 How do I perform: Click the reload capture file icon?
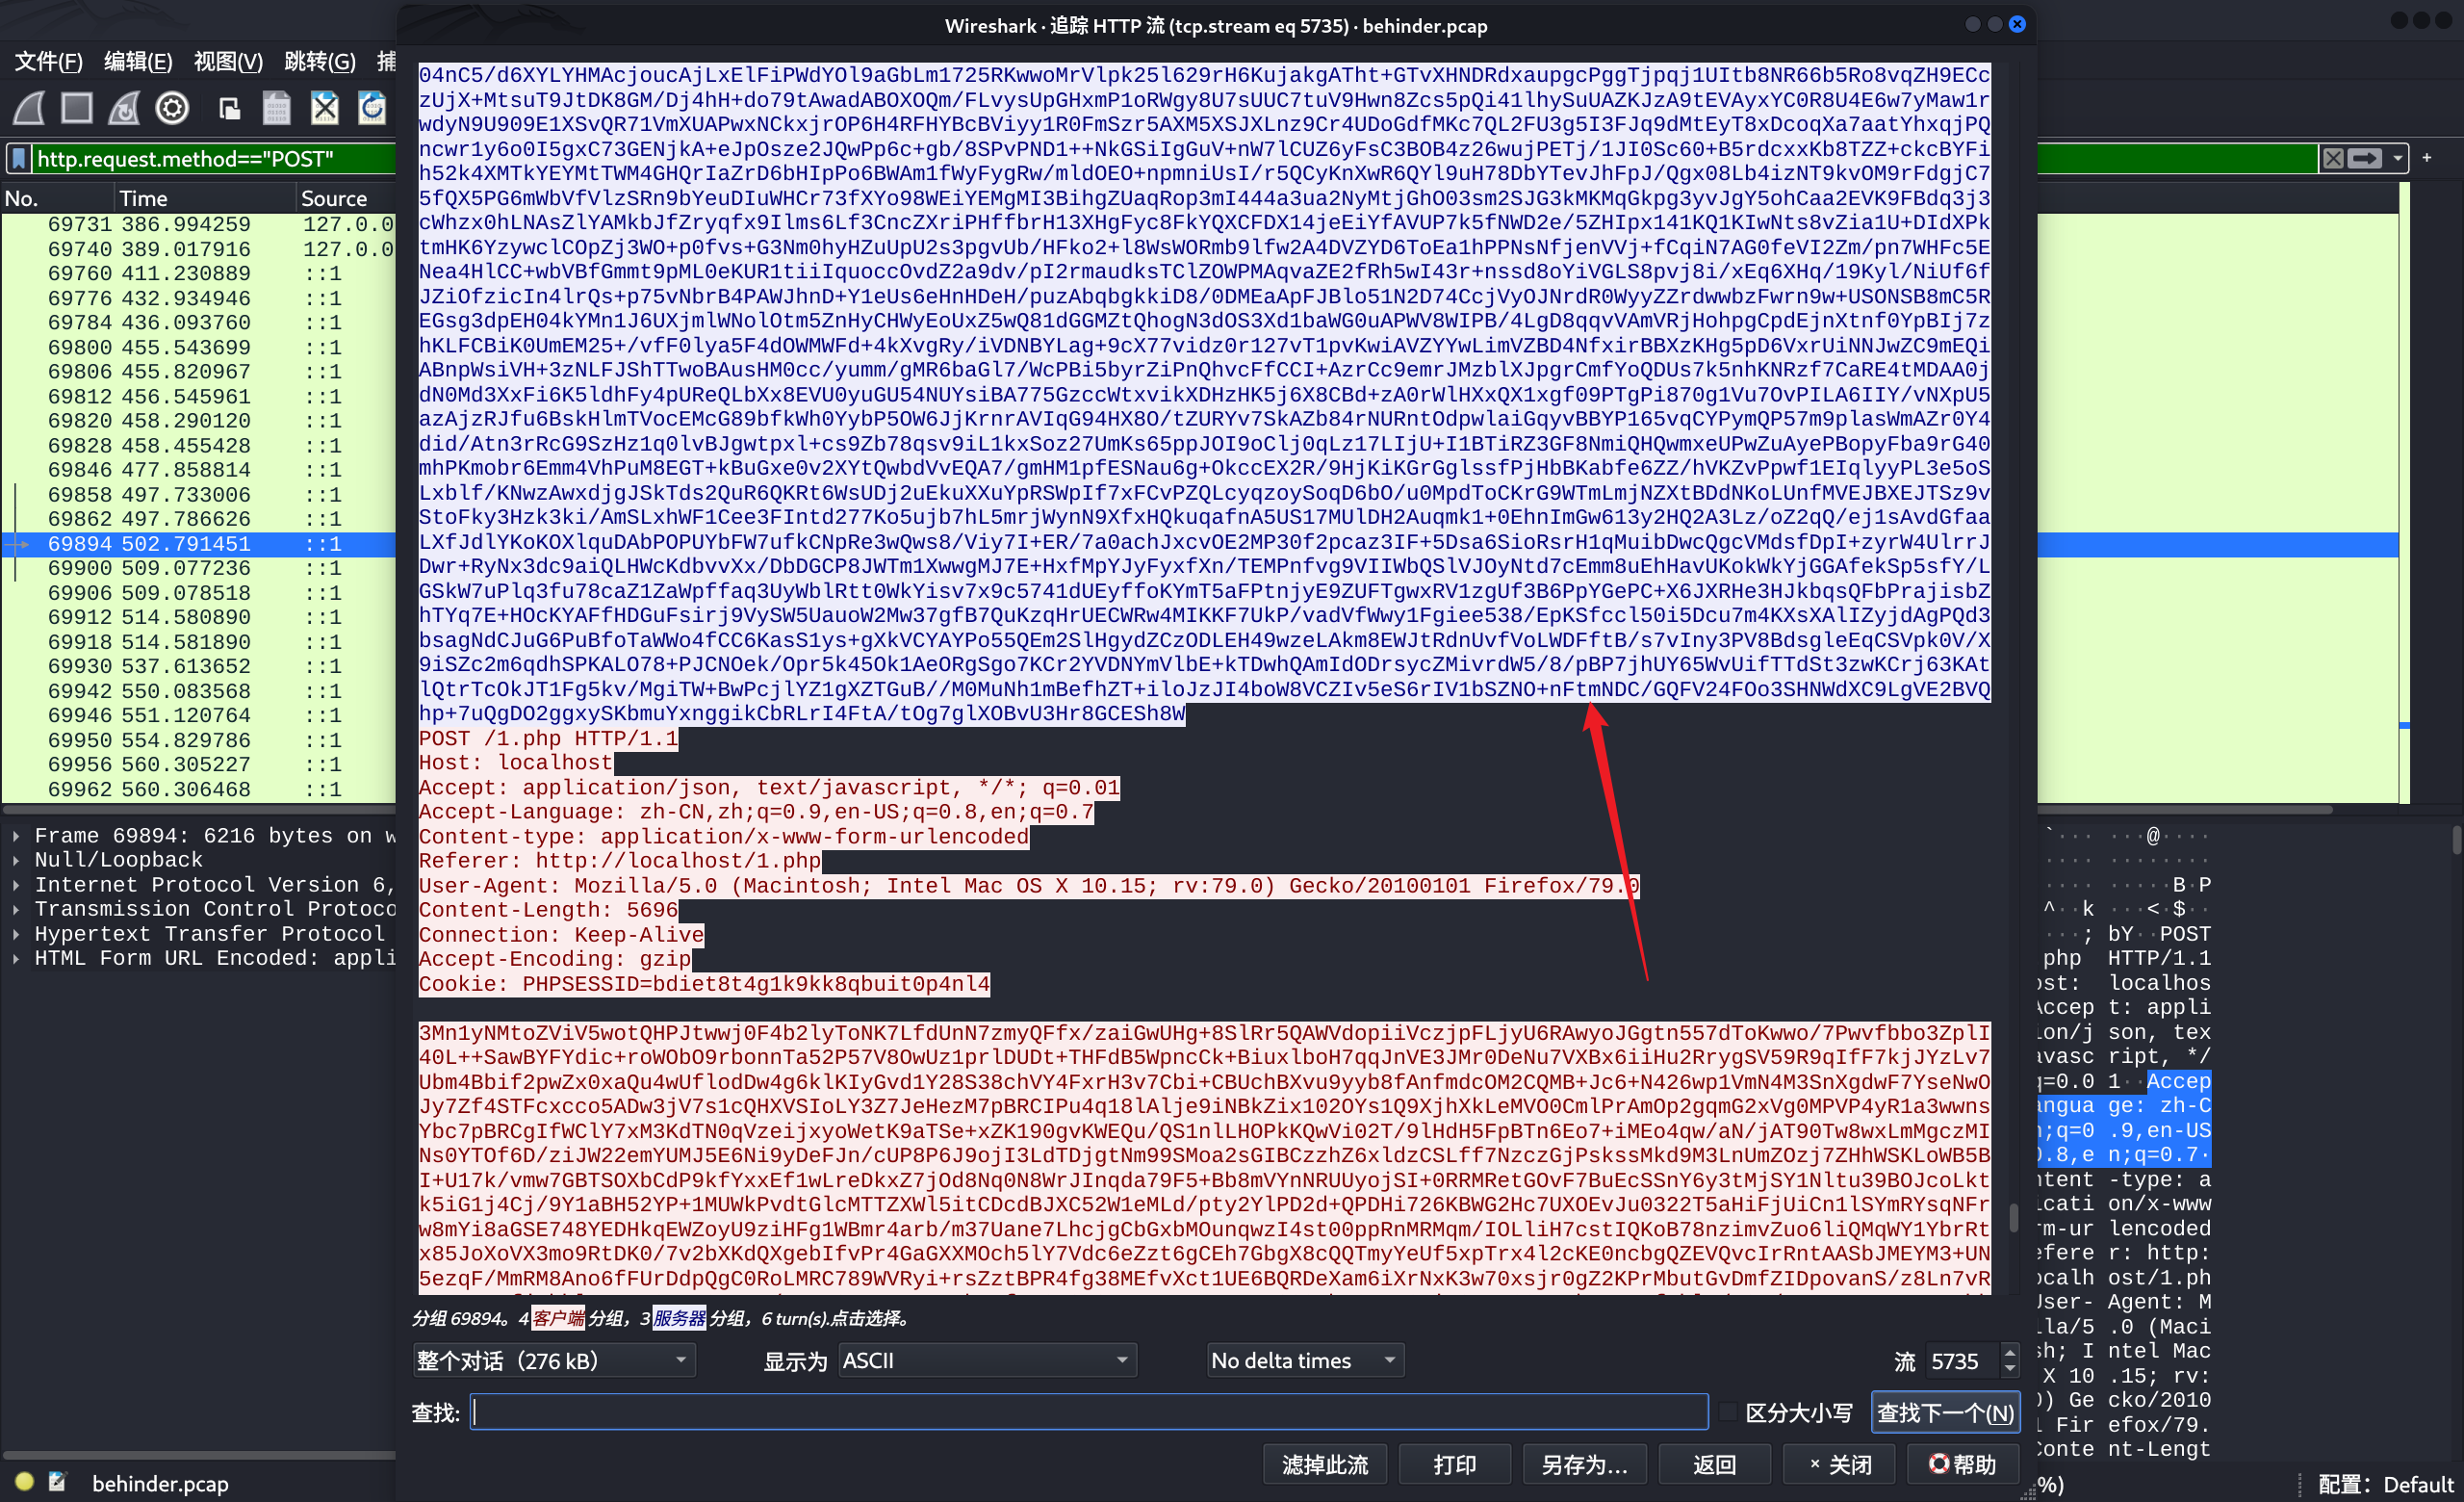coord(372,108)
